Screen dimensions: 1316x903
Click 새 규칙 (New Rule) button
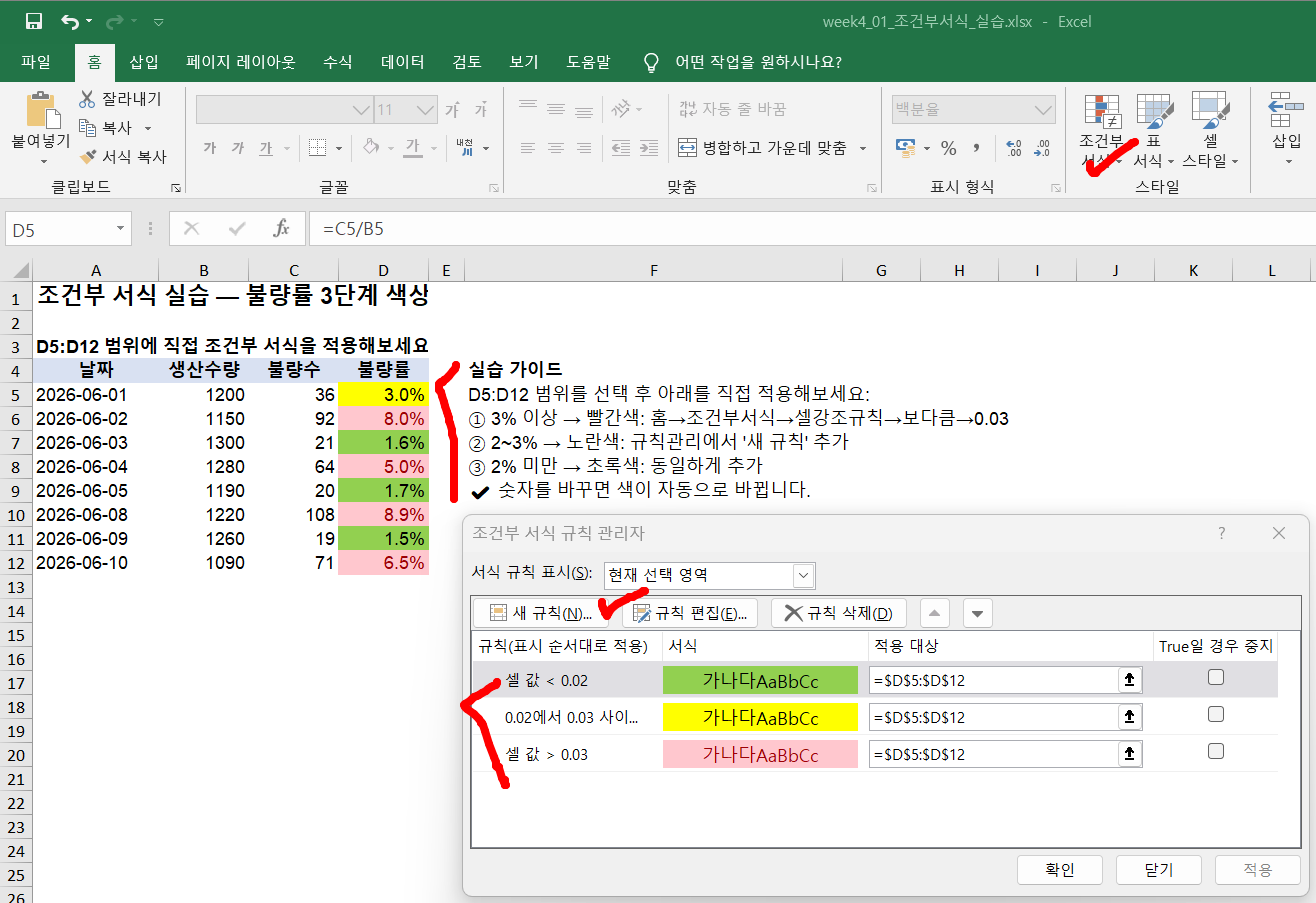click(x=542, y=613)
